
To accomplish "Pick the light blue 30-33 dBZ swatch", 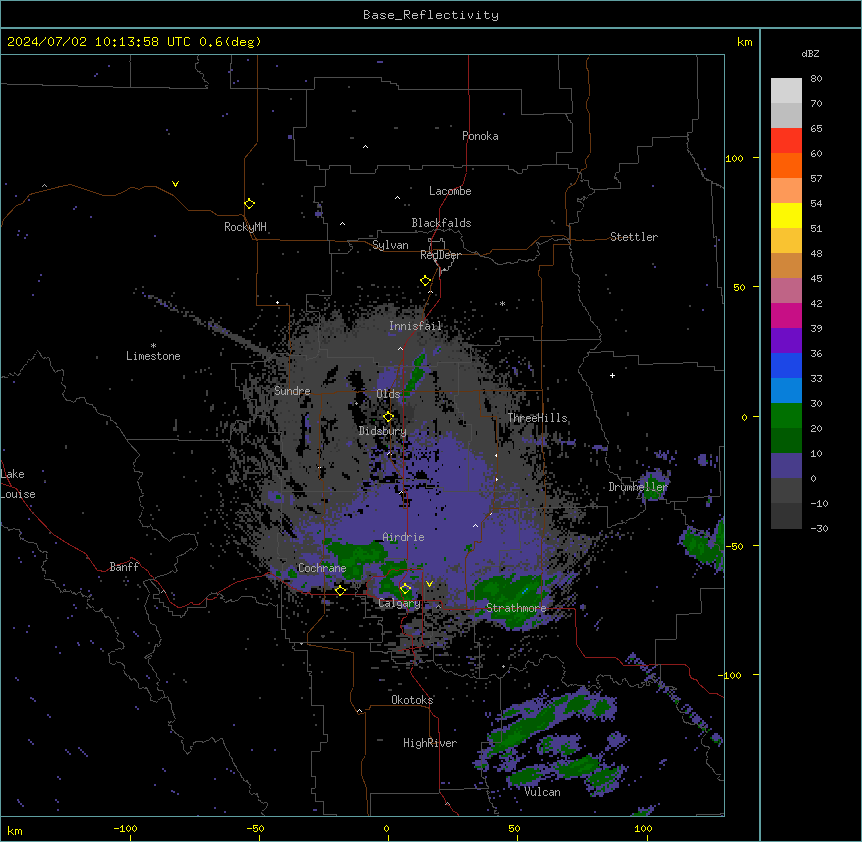I will 786,391.
